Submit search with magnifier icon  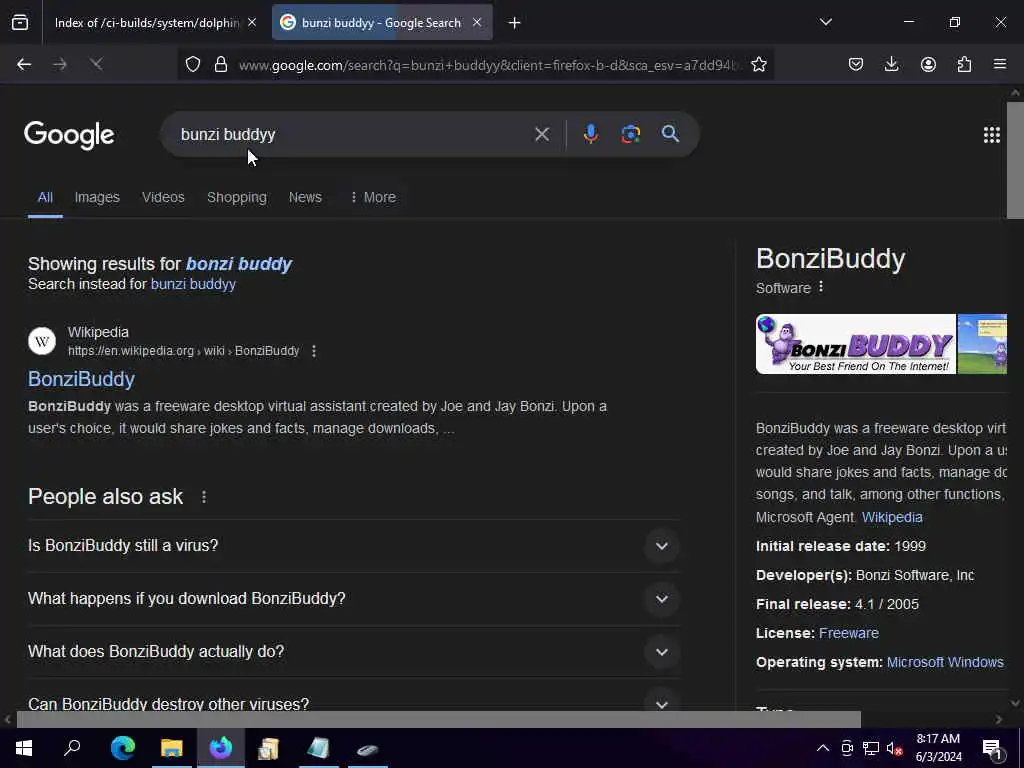pyautogui.click(x=670, y=134)
